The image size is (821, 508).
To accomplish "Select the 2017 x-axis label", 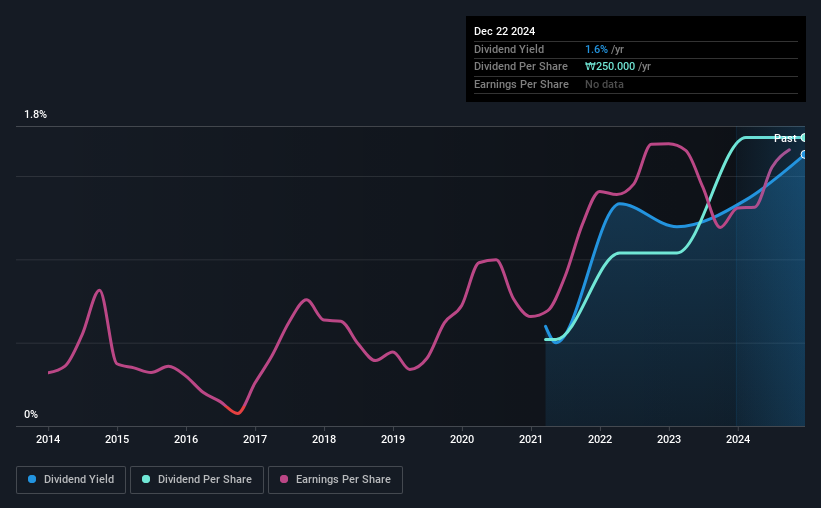I will pos(255,439).
